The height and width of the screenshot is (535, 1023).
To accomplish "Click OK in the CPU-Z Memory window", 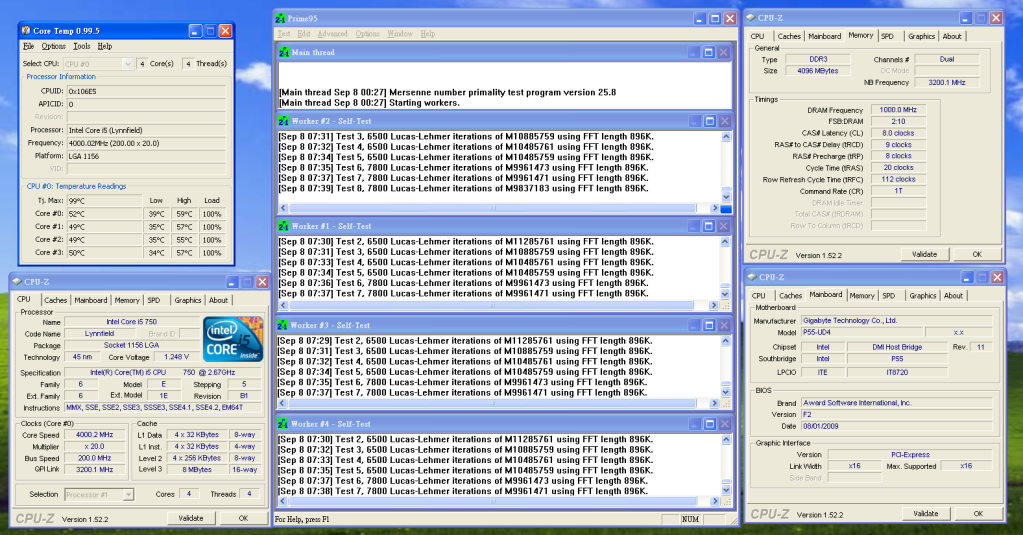I will click(x=977, y=254).
